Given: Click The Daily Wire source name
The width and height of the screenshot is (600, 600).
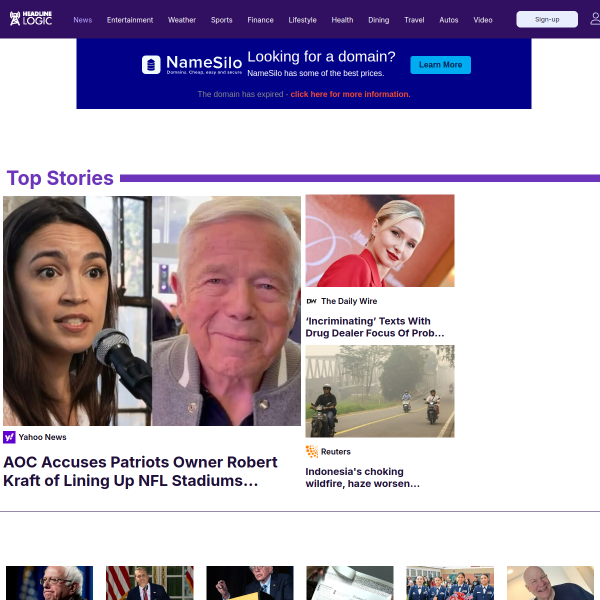Looking at the screenshot, I should click(x=349, y=301).
